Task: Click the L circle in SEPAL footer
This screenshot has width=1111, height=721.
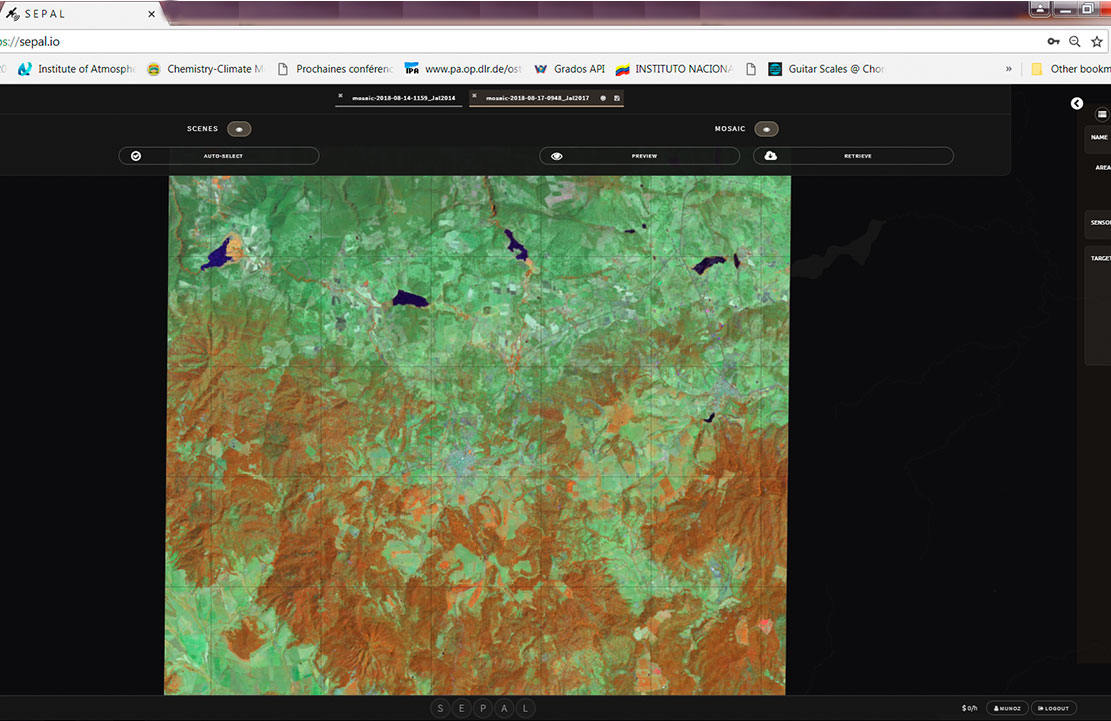Action: pyautogui.click(x=526, y=708)
